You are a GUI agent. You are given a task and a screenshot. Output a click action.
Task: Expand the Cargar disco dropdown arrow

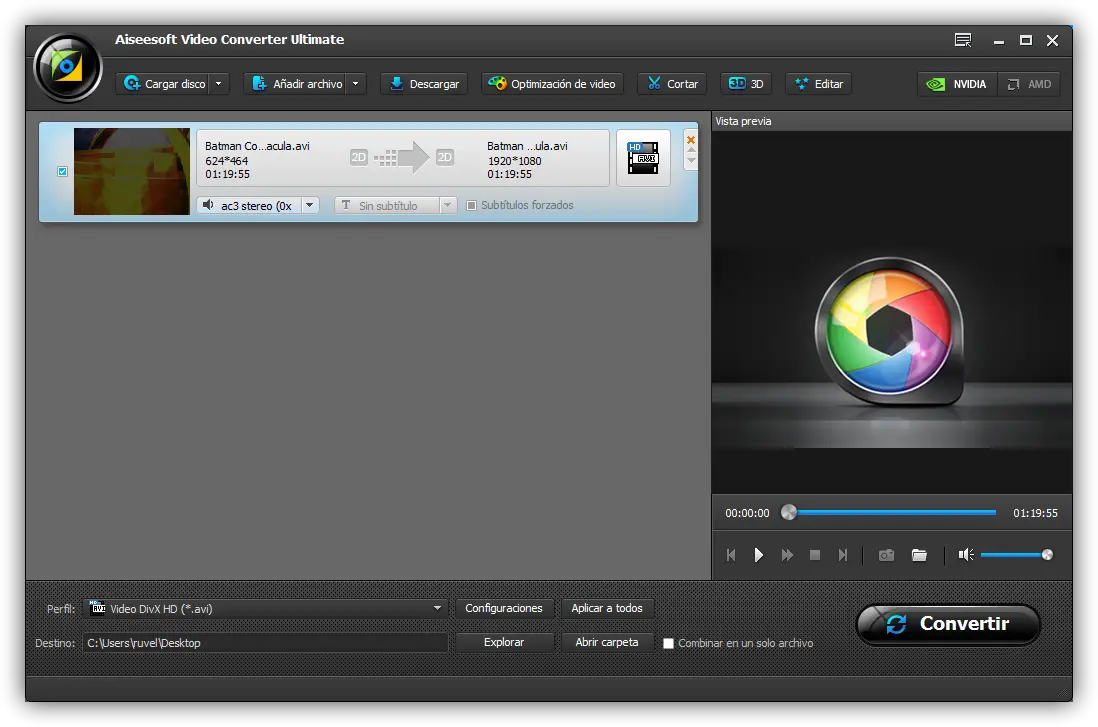tap(219, 84)
